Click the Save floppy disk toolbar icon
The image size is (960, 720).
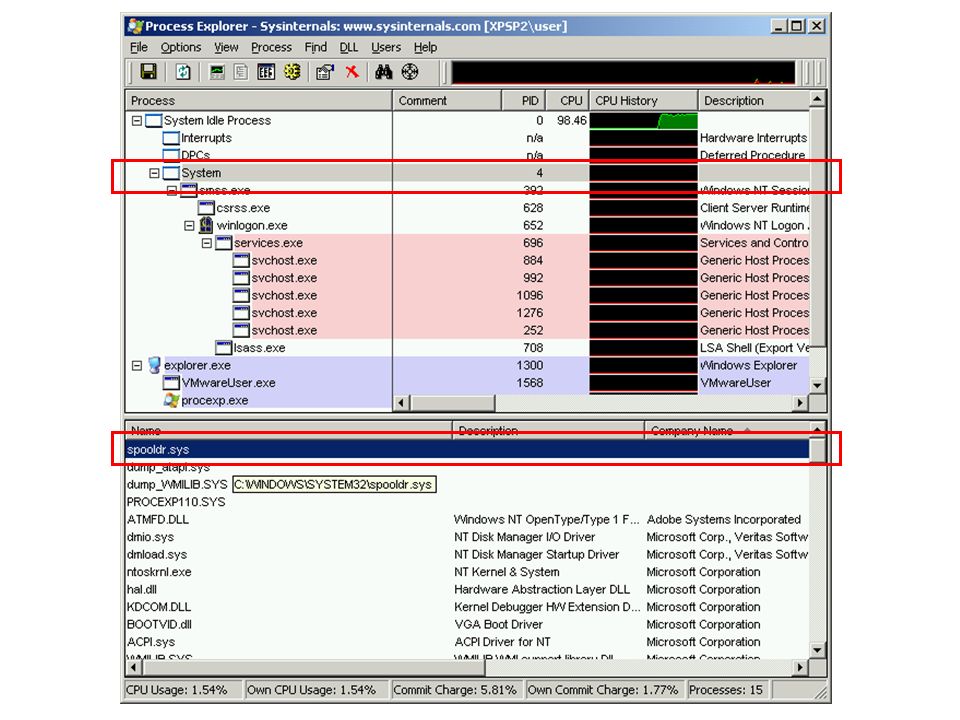[x=149, y=72]
